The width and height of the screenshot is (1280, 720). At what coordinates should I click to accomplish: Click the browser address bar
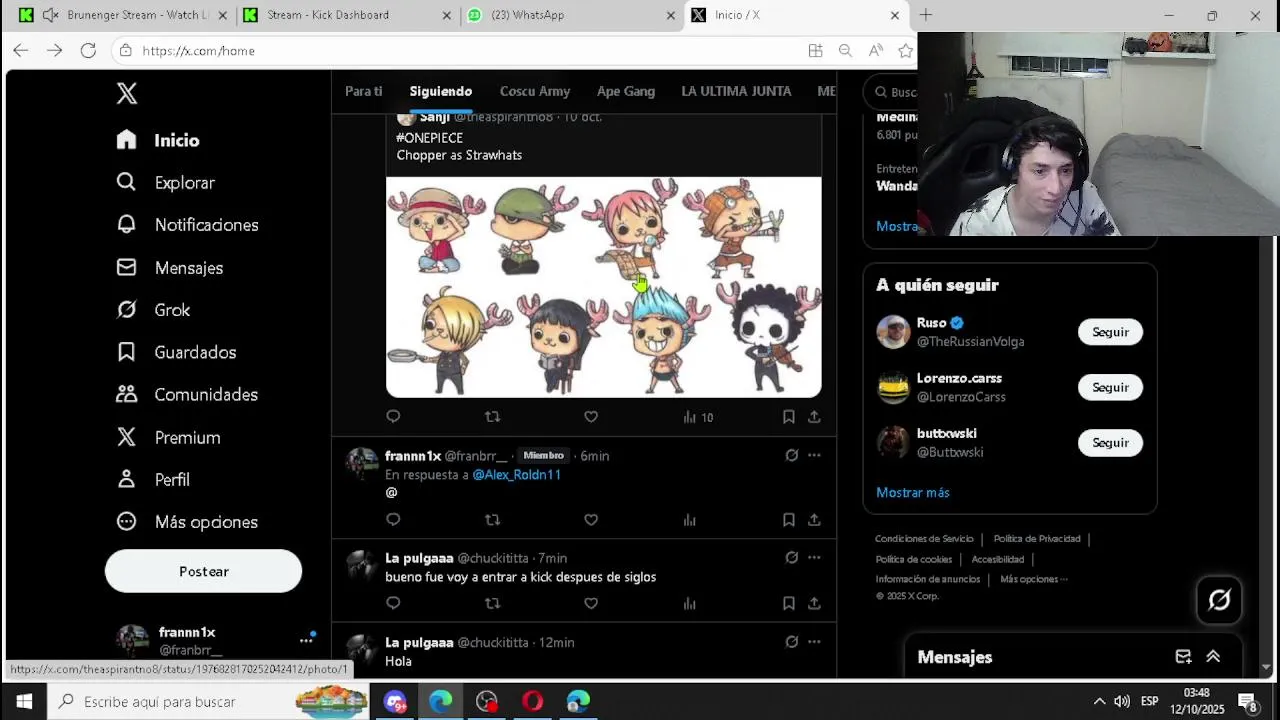460,50
